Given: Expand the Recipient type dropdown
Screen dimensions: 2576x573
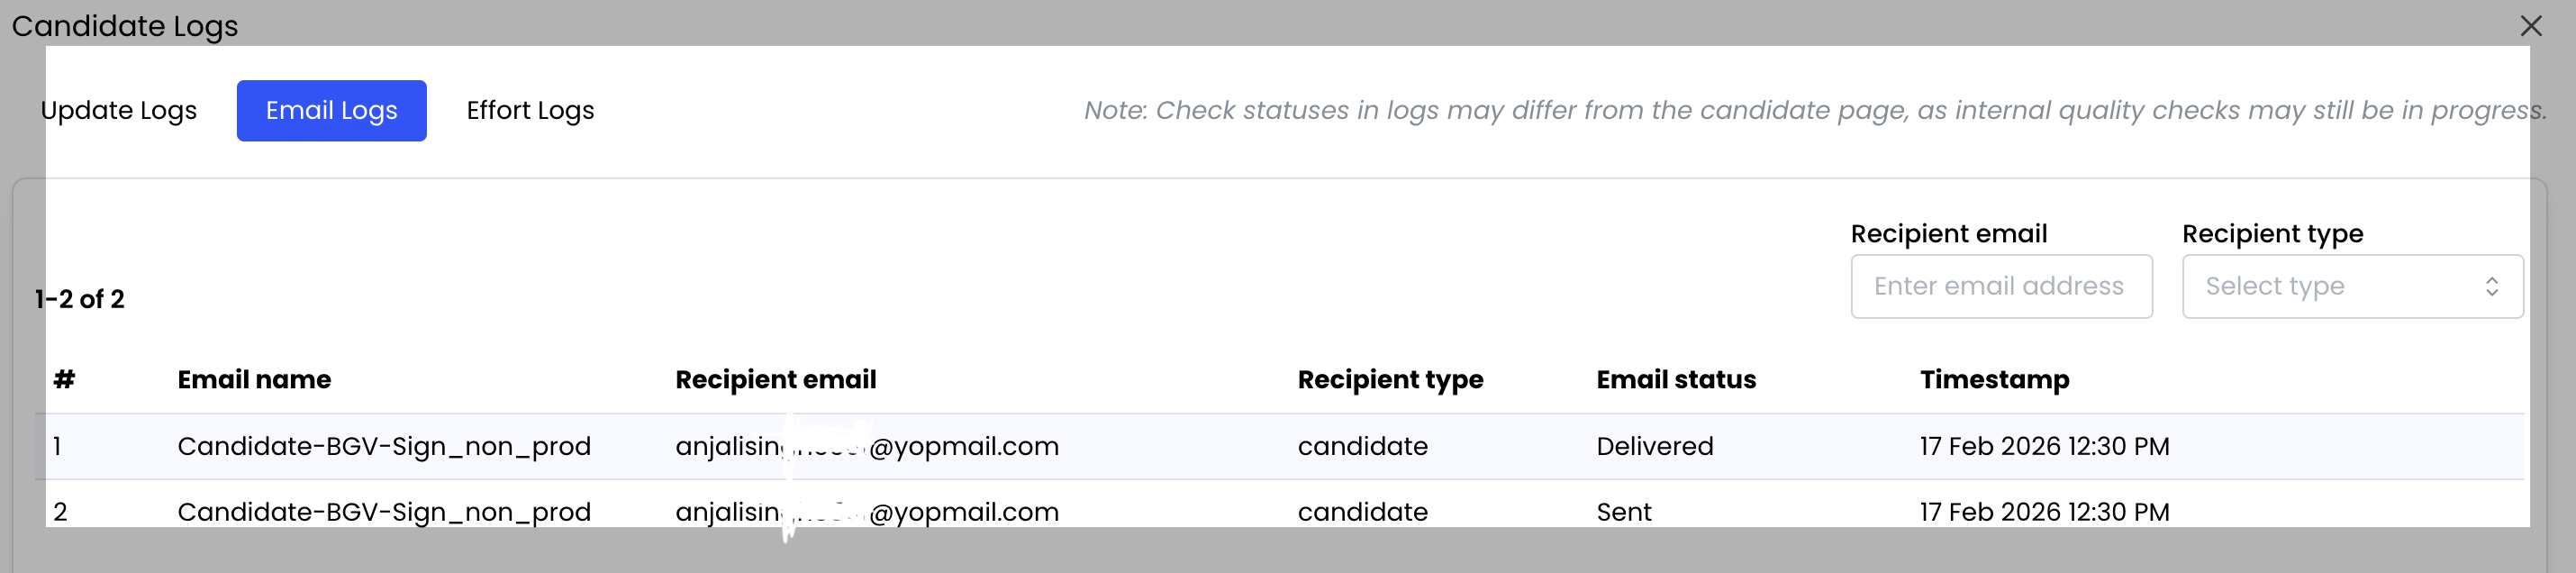Looking at the screenshot, I should click(x=2351, y=287).
